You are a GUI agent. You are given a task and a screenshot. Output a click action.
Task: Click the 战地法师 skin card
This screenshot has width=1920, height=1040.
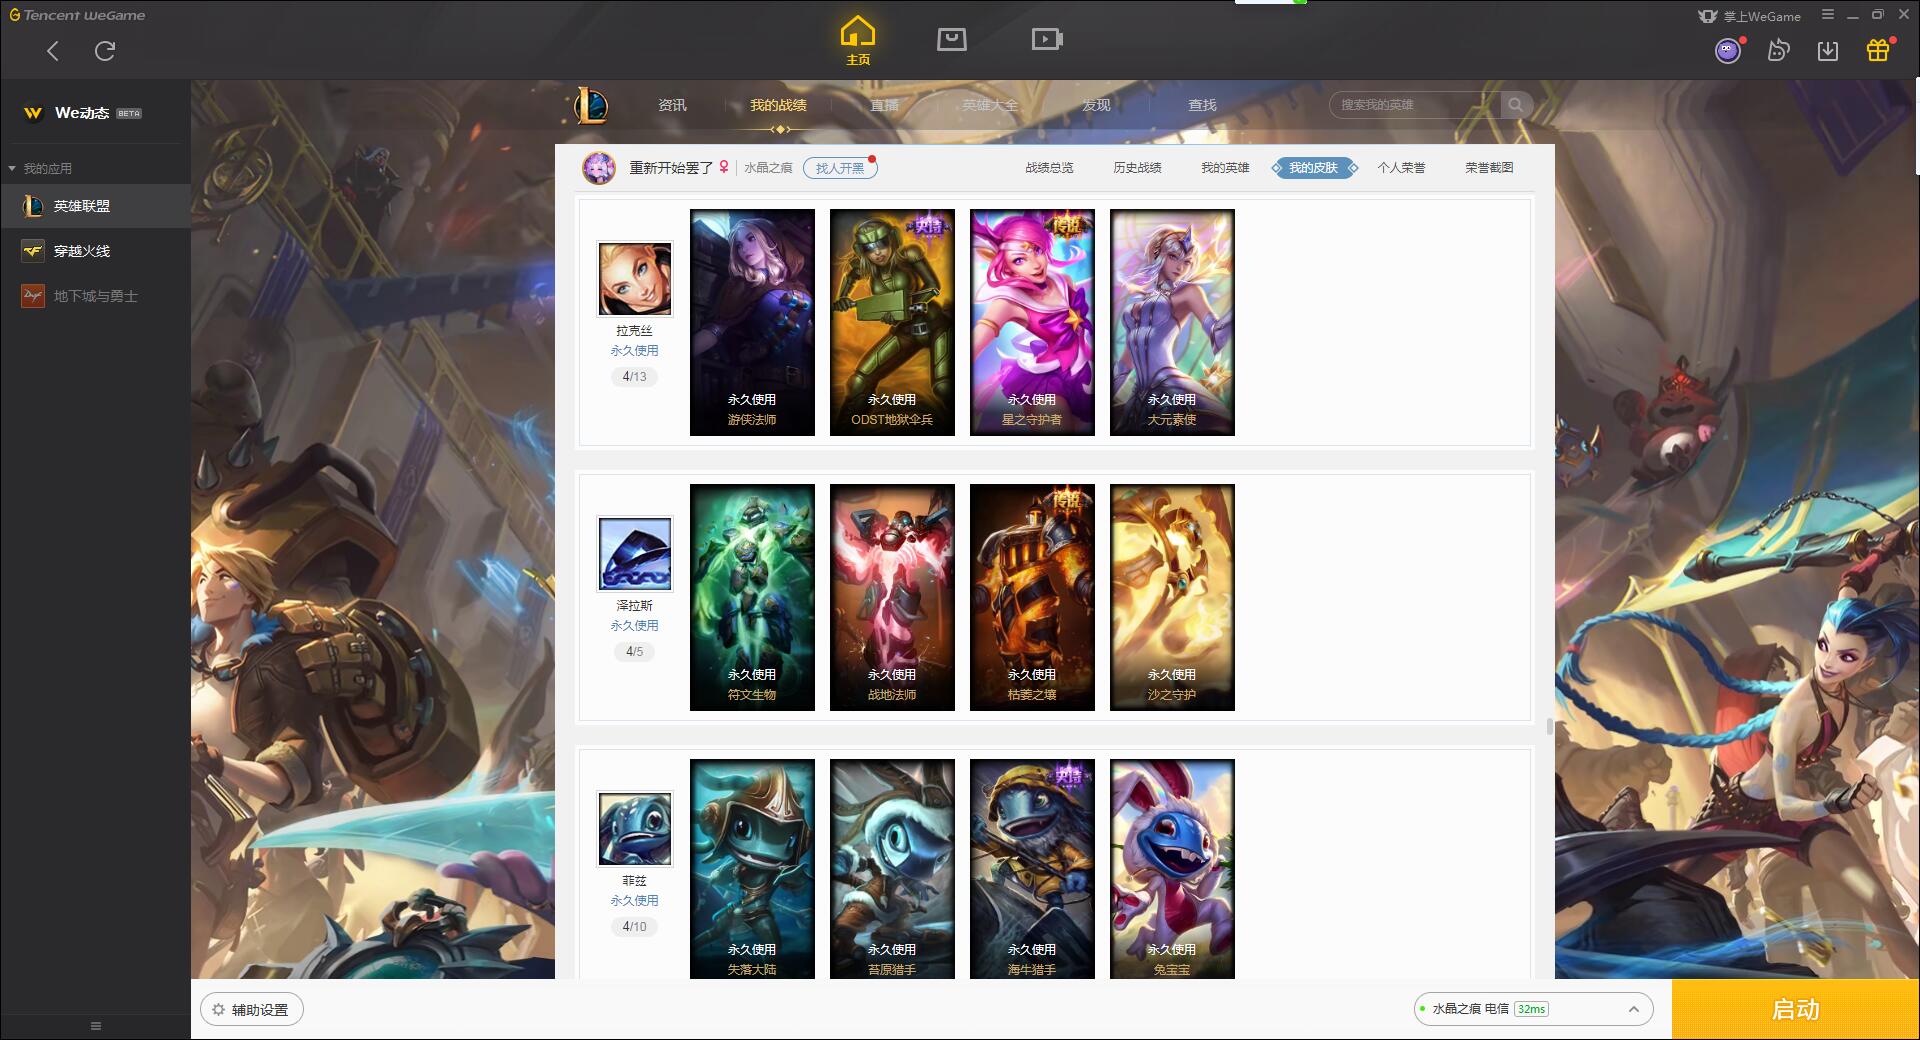pyautogui.click(x=892, y=597)
